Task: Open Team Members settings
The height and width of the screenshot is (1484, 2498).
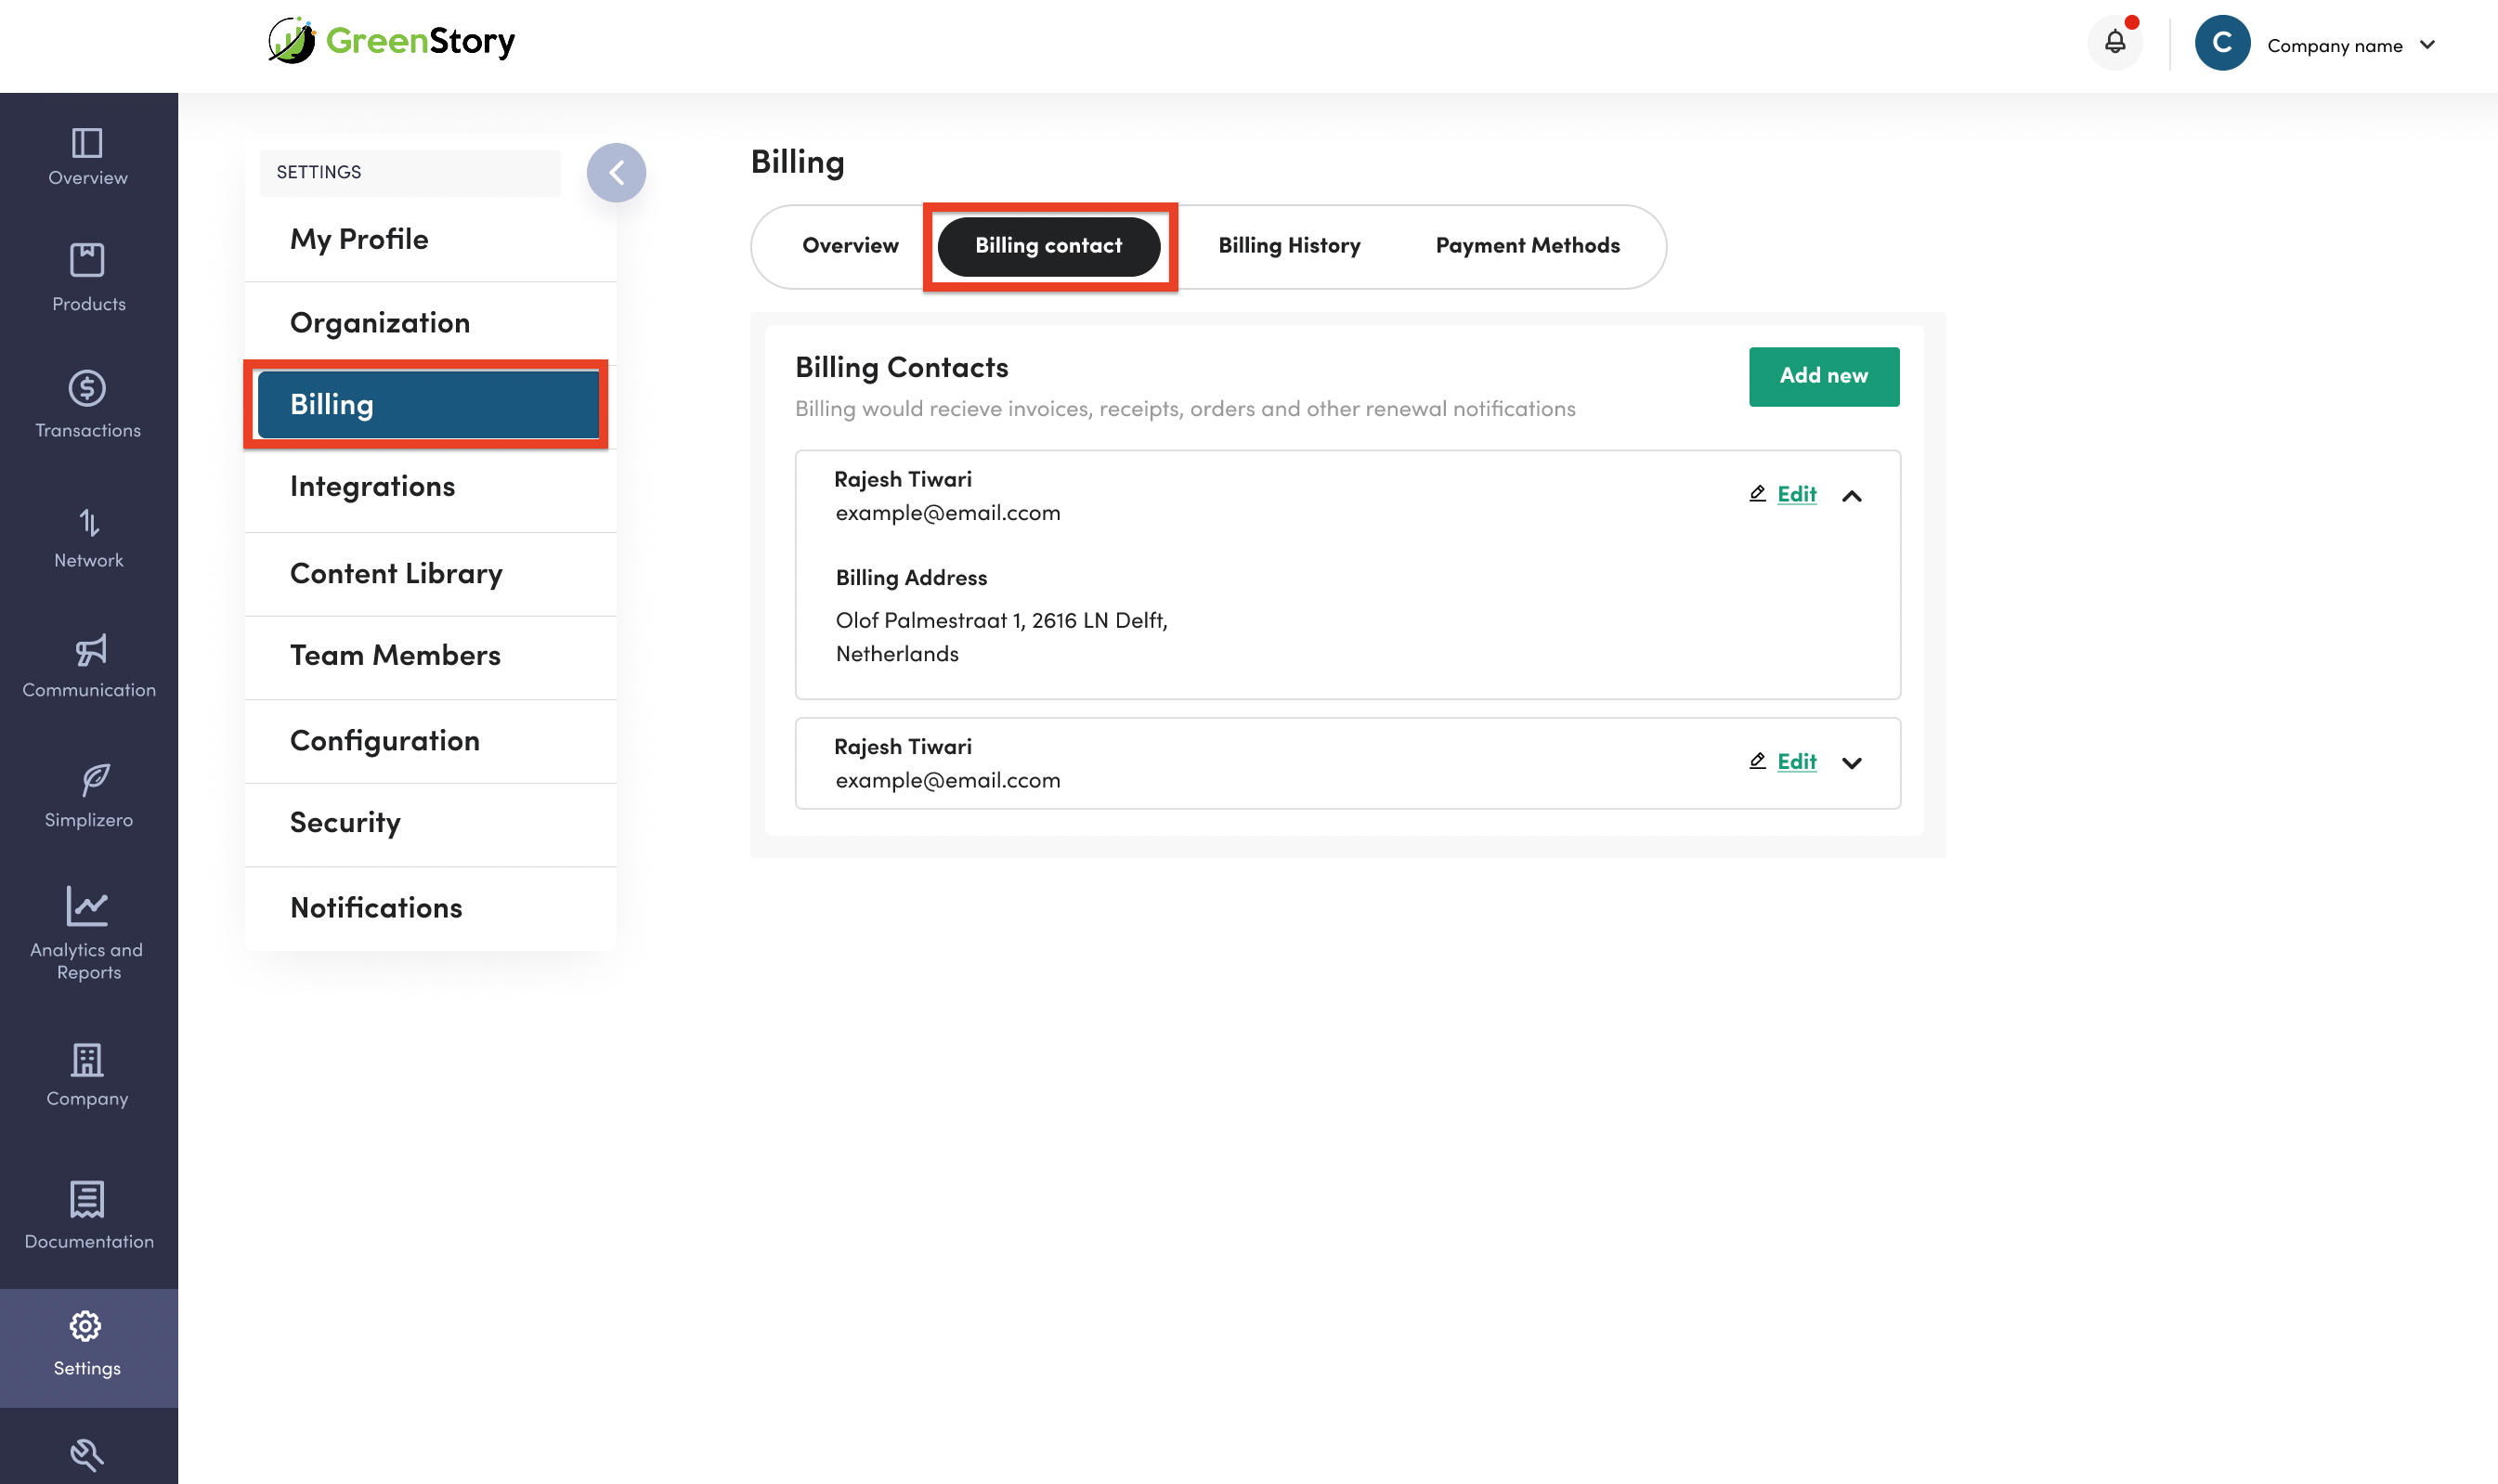Action: pos(395,656)
